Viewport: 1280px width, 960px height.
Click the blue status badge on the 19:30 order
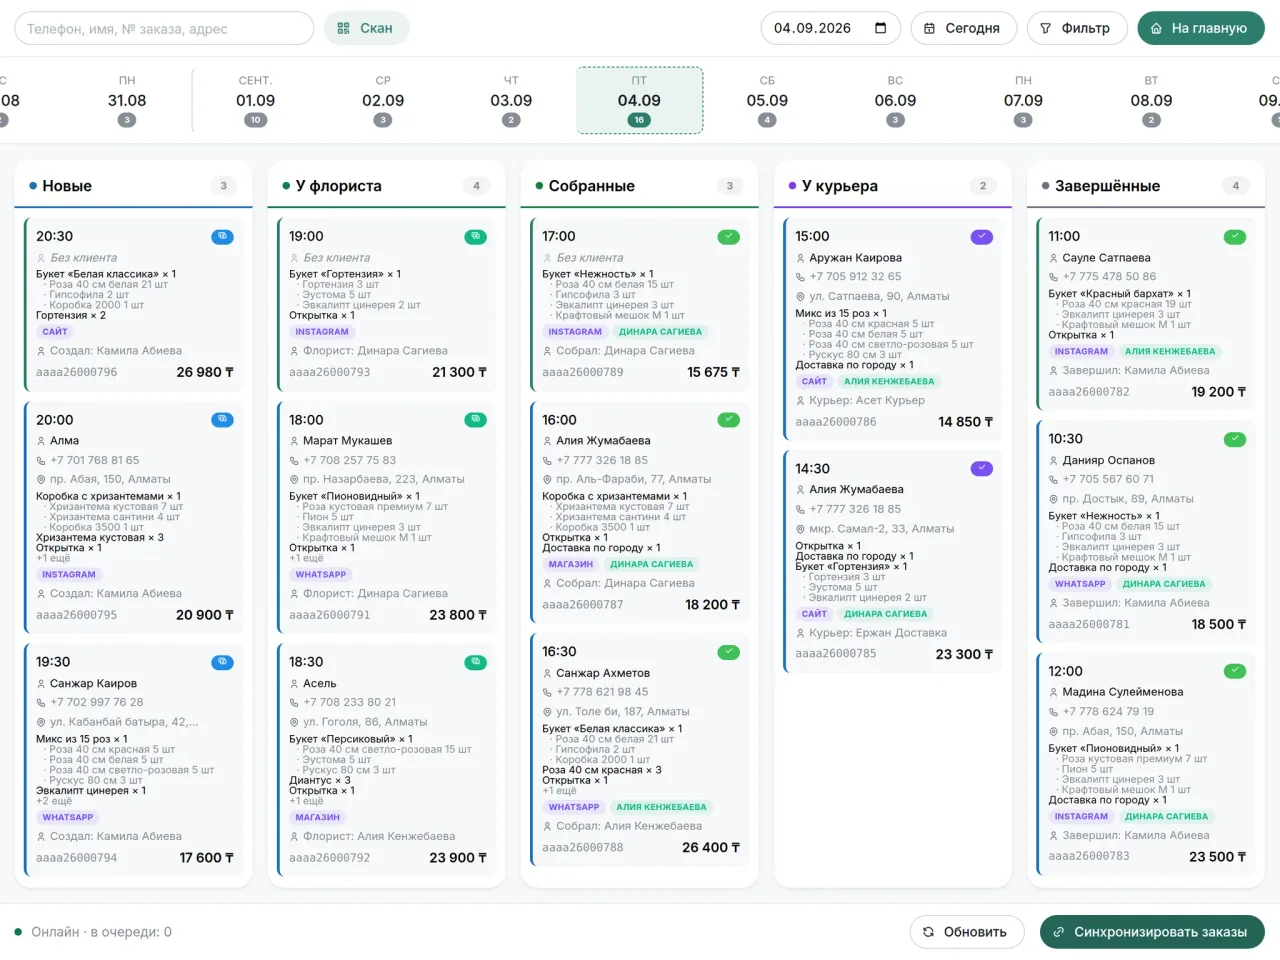[x=222, y=662]
